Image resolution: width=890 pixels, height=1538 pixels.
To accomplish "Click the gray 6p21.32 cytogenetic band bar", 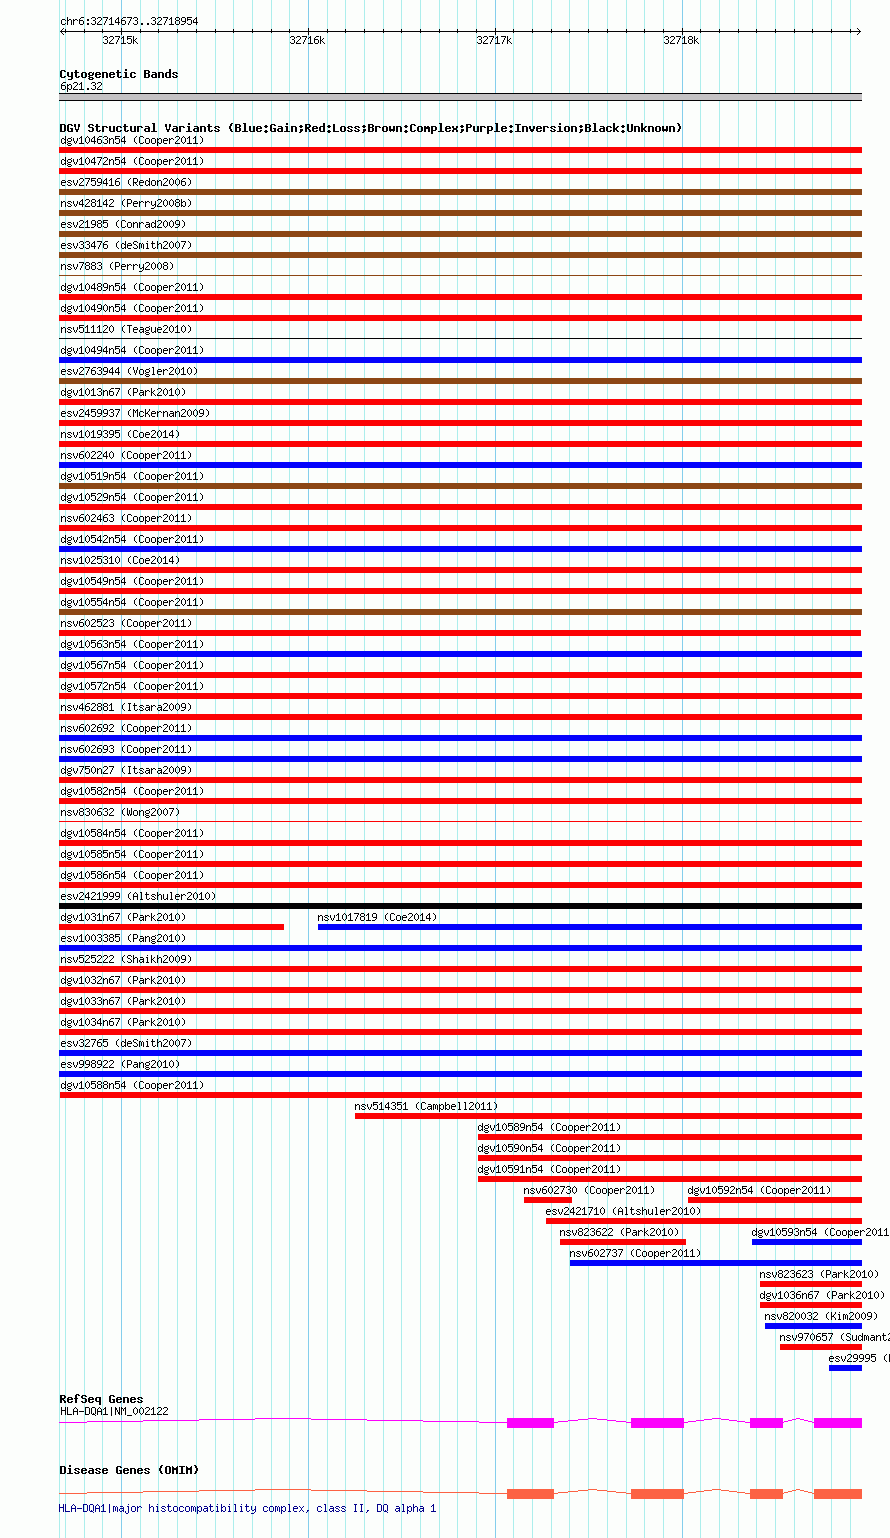I will [461, 97].
